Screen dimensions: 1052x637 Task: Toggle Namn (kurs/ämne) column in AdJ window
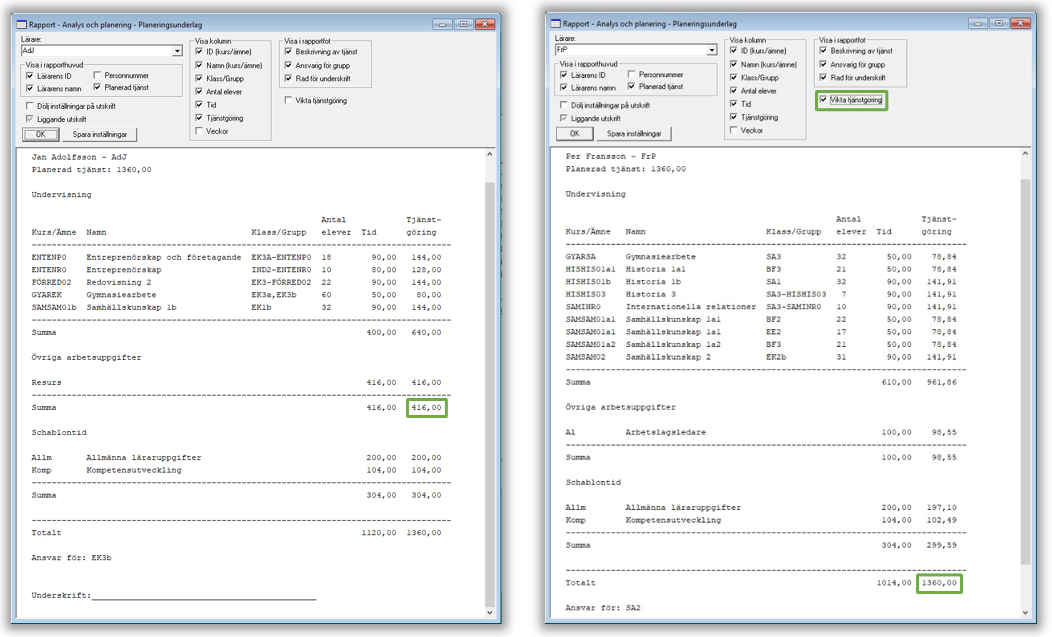pyautogui.click(x=199, y=65)
